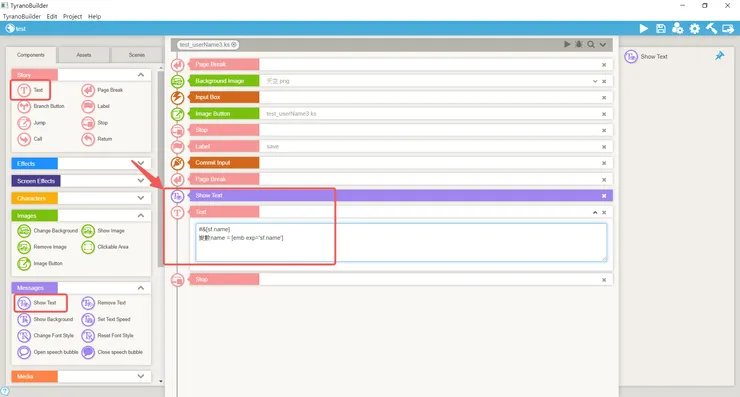Screen dimensions: 740x397
Task: Select the Image Button row in timeline
Action: (x=400, y=114)
